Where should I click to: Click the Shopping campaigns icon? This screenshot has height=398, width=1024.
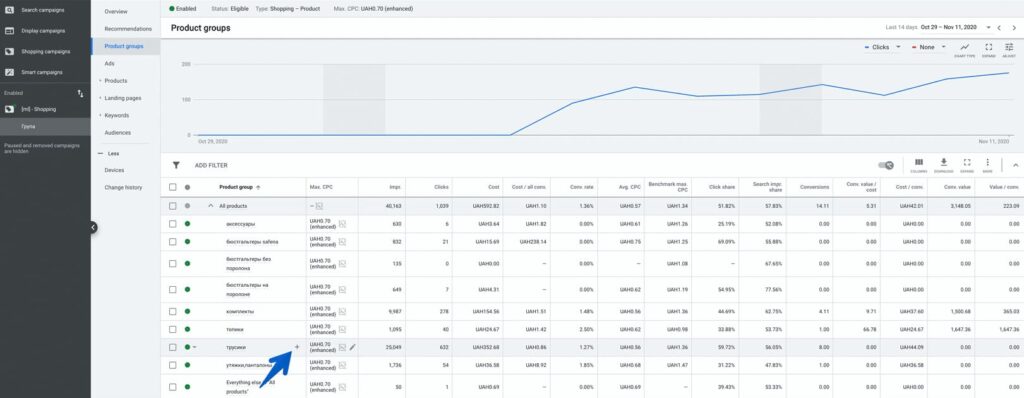[10, 52]
